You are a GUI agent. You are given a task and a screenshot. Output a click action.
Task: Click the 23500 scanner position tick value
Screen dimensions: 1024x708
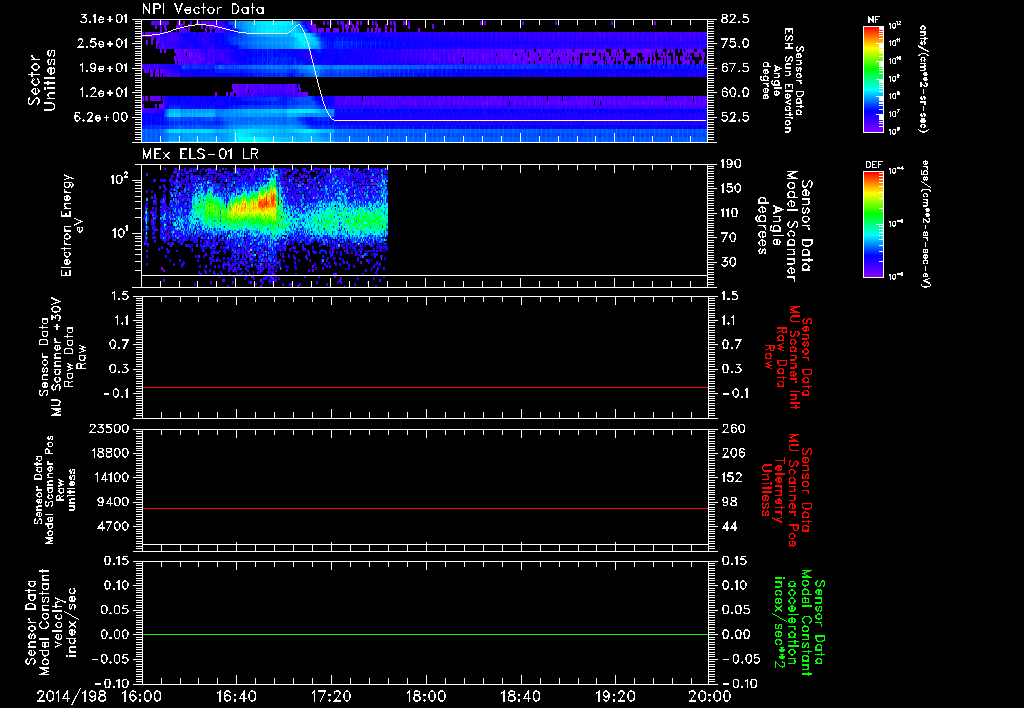point(108,428)
